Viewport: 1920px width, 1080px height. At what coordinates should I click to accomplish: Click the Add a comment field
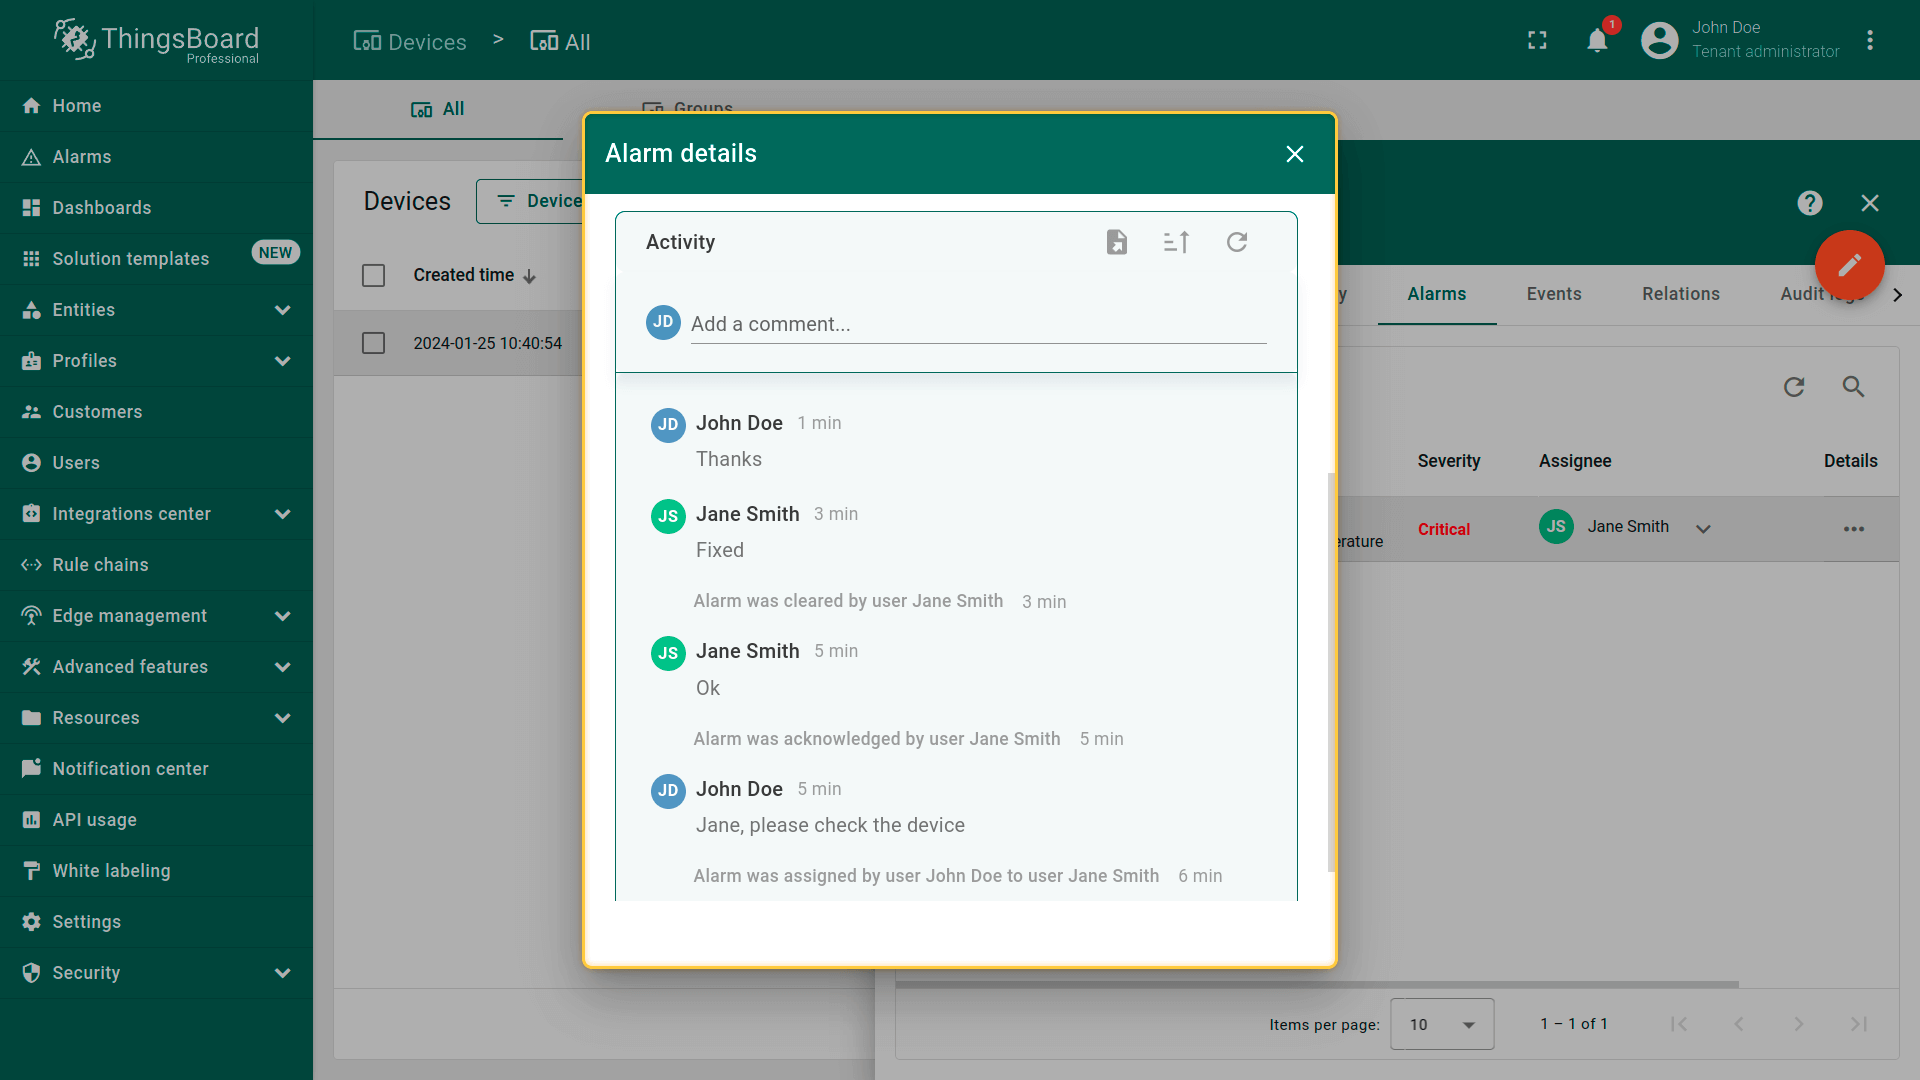[977, 324]
